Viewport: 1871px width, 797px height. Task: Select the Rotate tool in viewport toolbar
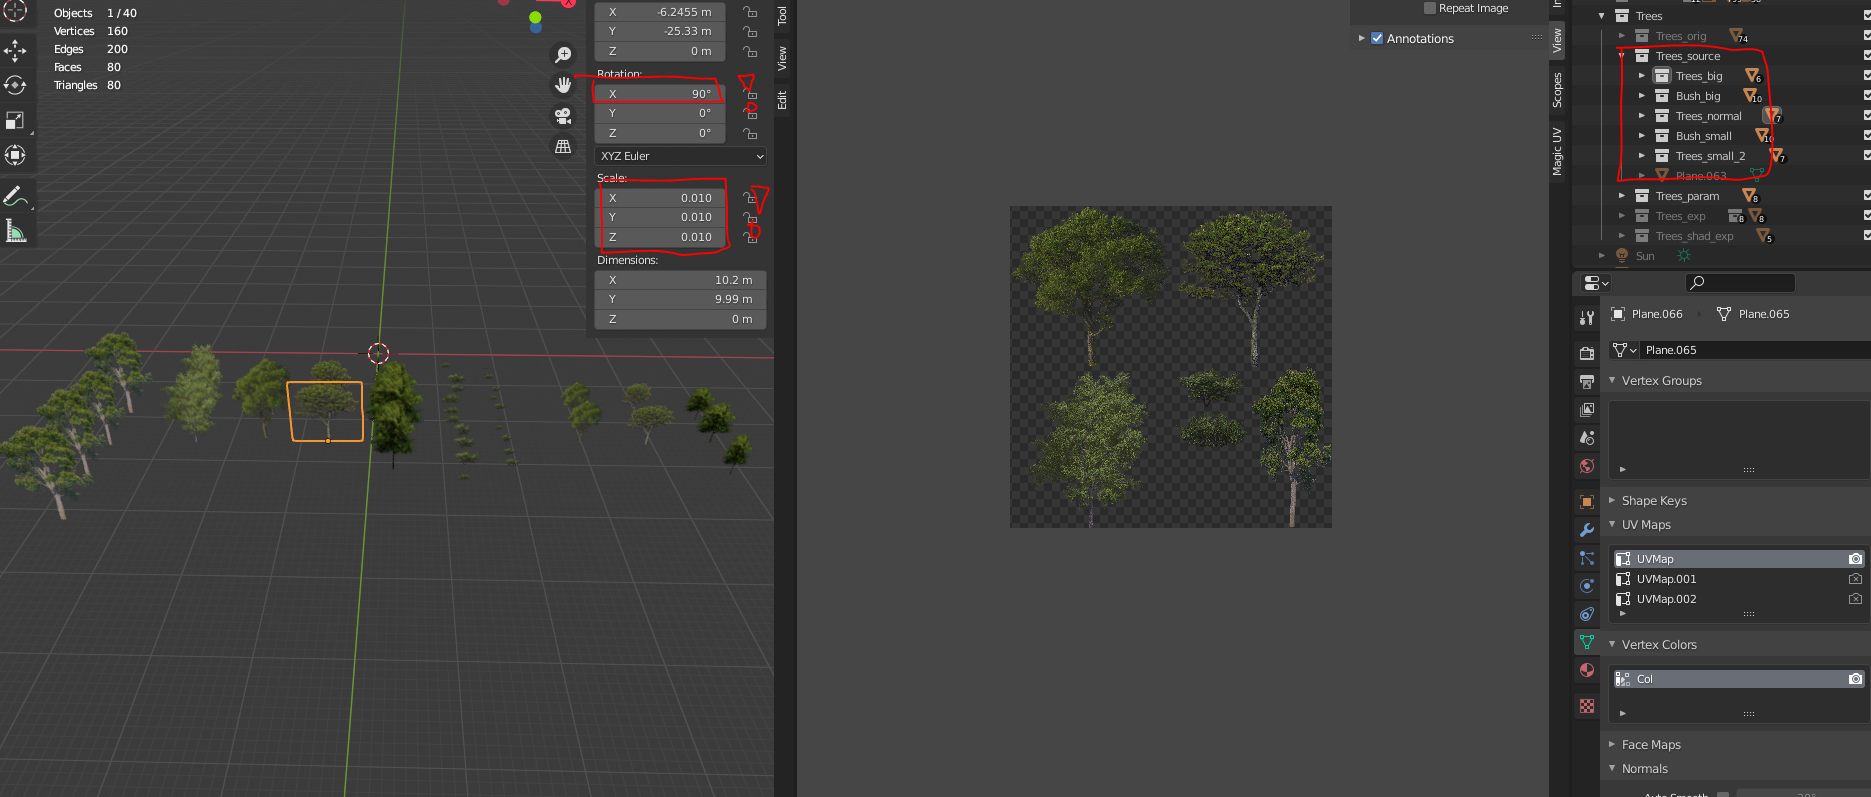click(15, 85)
